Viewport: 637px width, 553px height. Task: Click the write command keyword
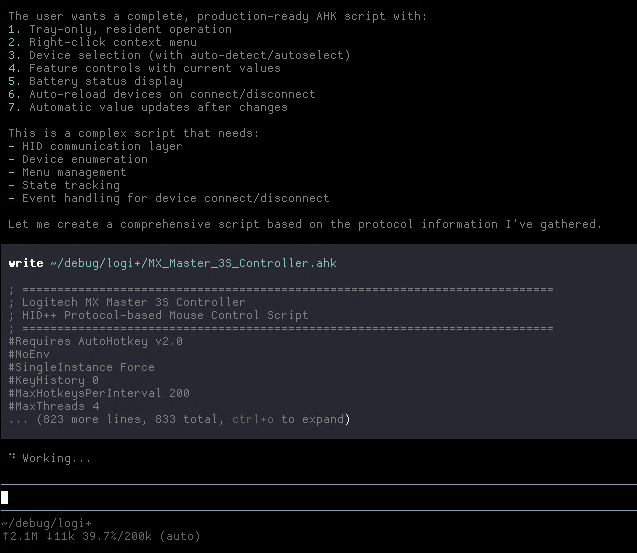(25, 263)
